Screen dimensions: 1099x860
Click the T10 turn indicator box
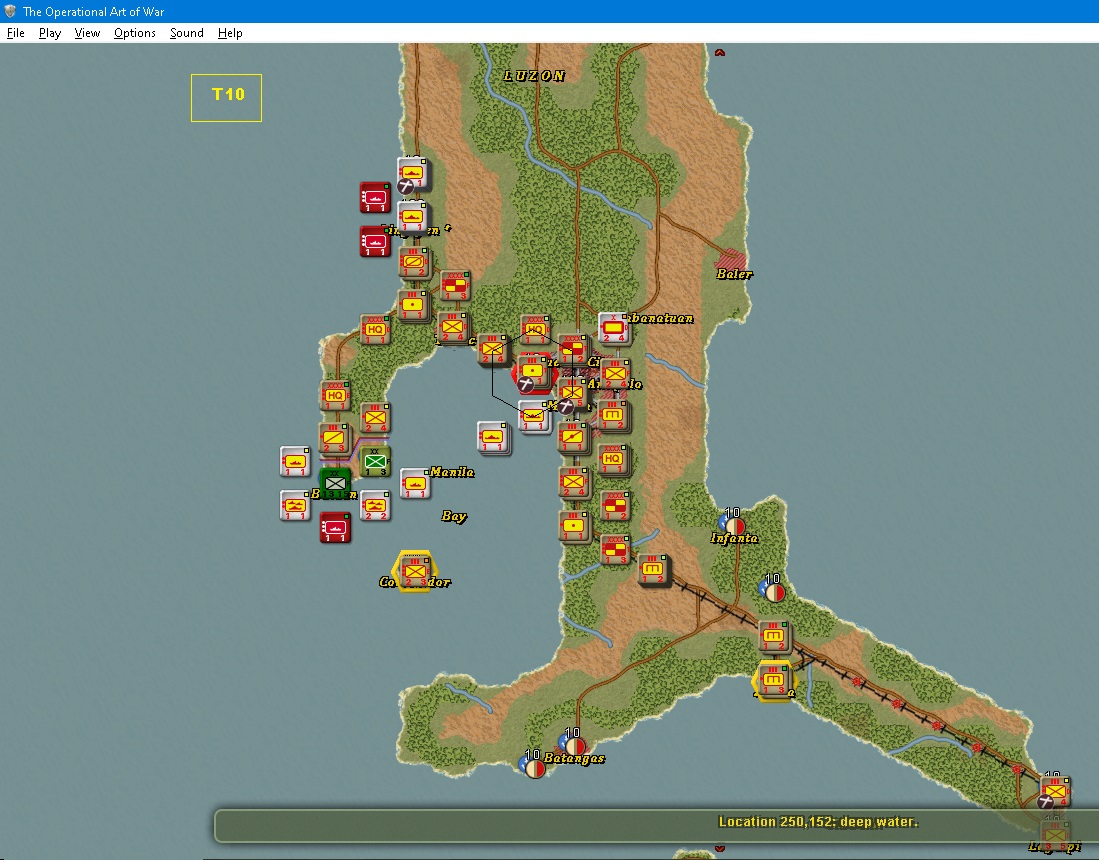pos(226,98)
